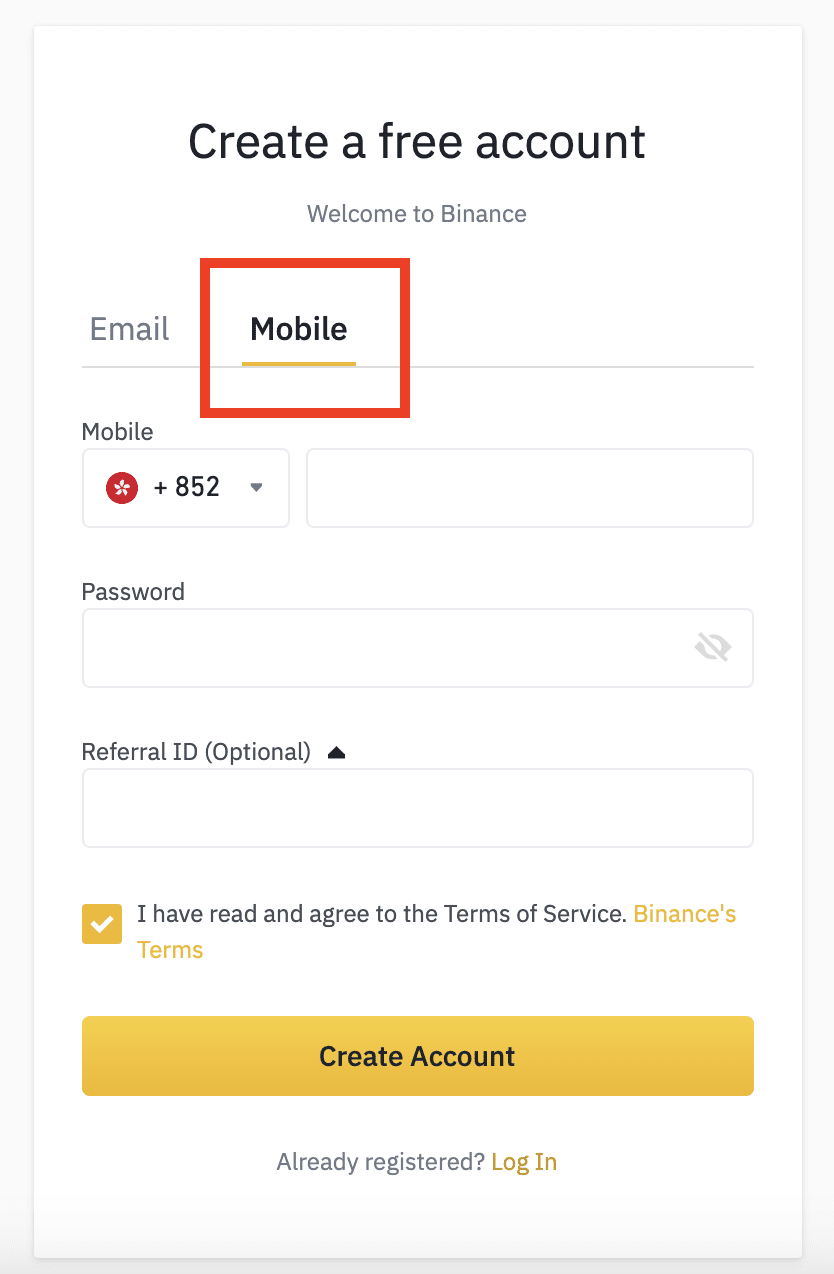Open the Log In link
Viewport: 834px width, 1274px height.
coord(524,1162)
